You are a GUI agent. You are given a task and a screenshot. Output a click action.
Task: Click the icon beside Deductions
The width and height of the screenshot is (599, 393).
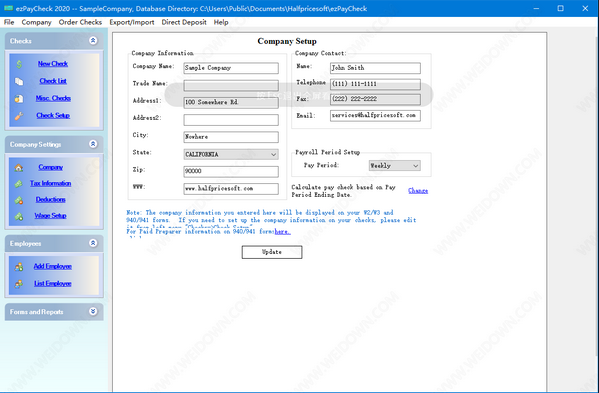coord(19,200)
